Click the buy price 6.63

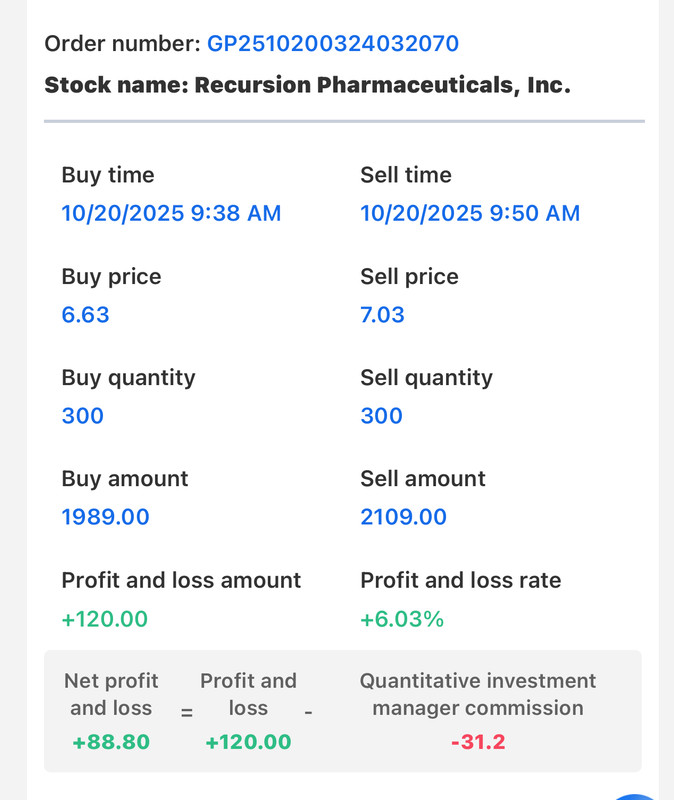[85, 315]
